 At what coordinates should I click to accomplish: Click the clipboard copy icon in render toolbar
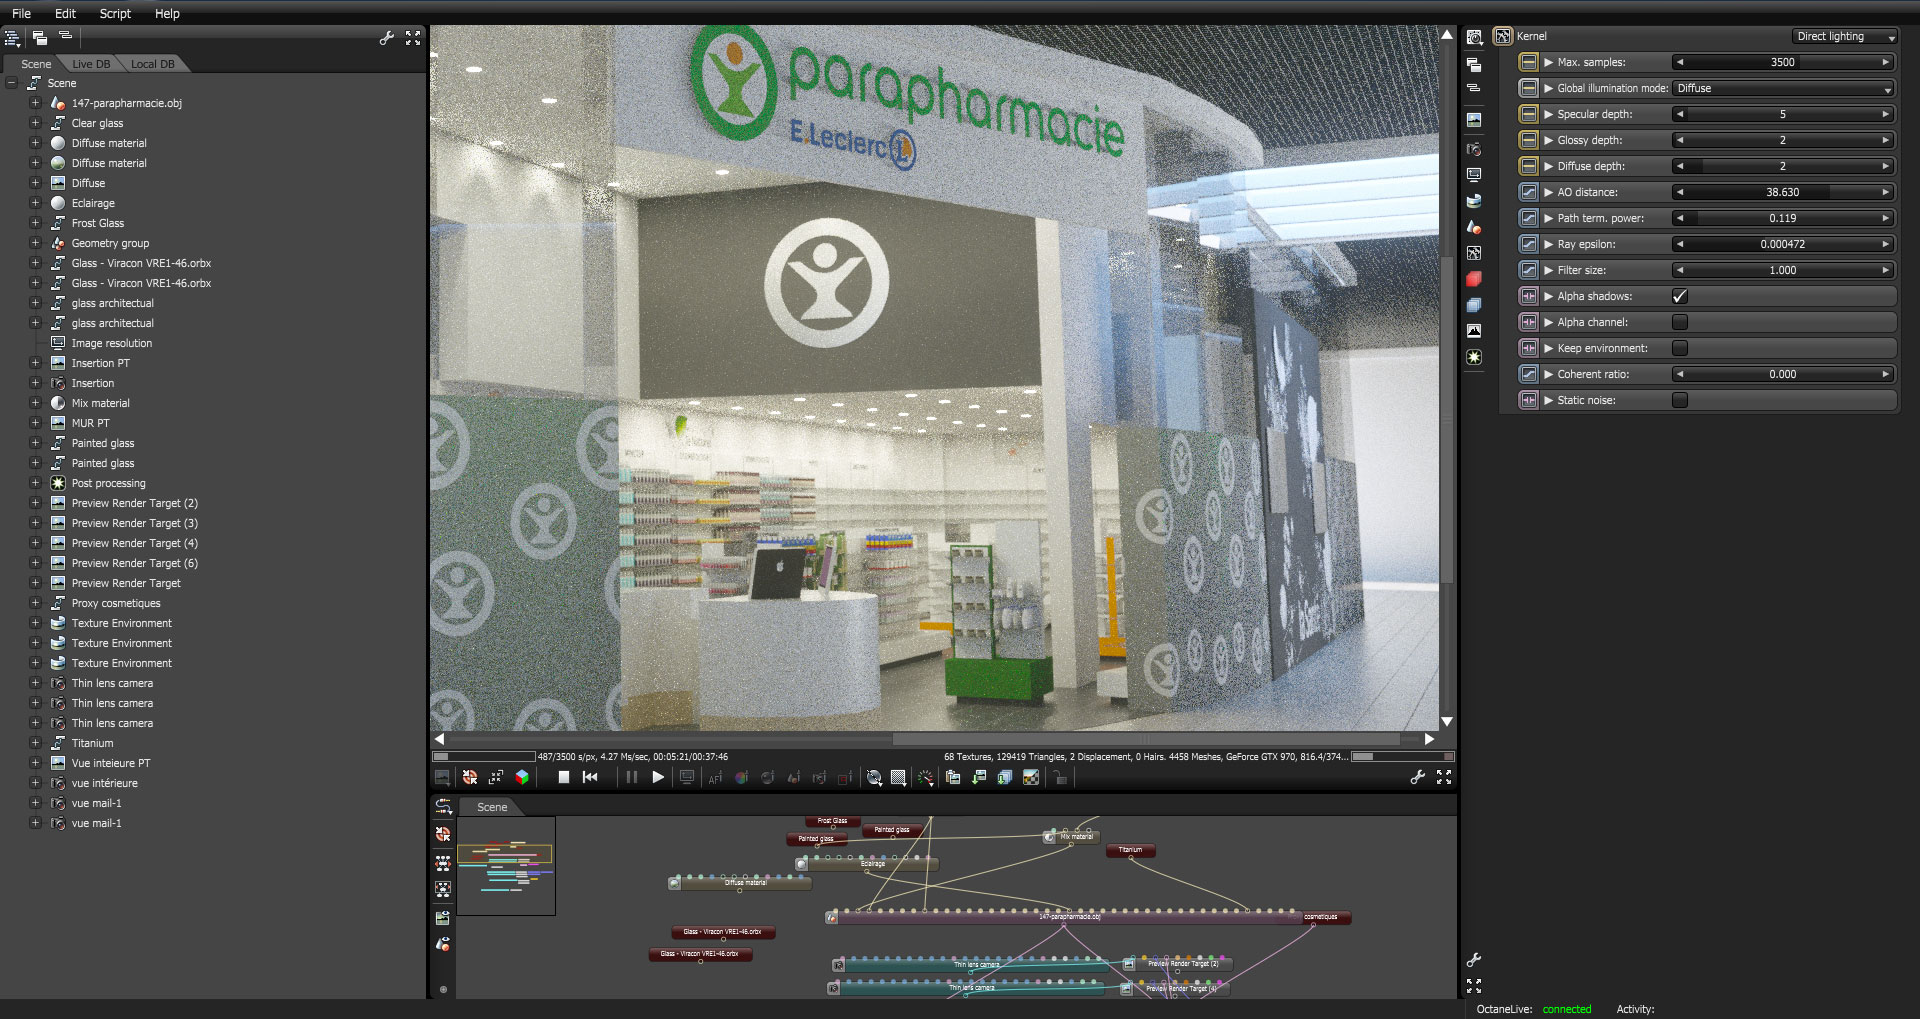coord(953,777)
